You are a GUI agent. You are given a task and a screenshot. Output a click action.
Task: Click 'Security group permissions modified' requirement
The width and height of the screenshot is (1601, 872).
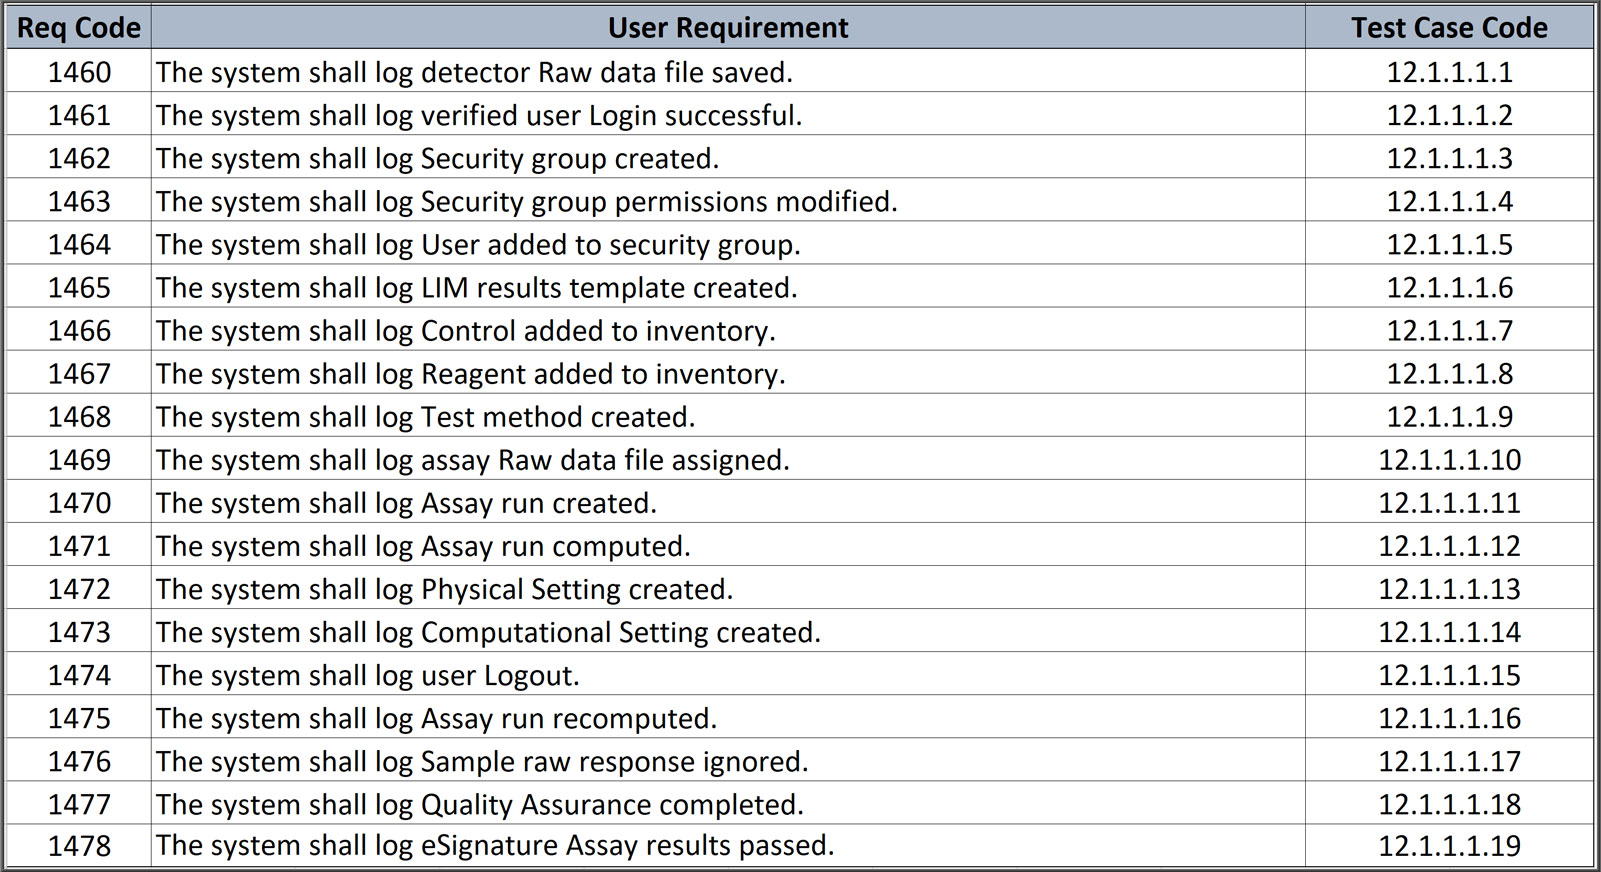pos(527,201)
